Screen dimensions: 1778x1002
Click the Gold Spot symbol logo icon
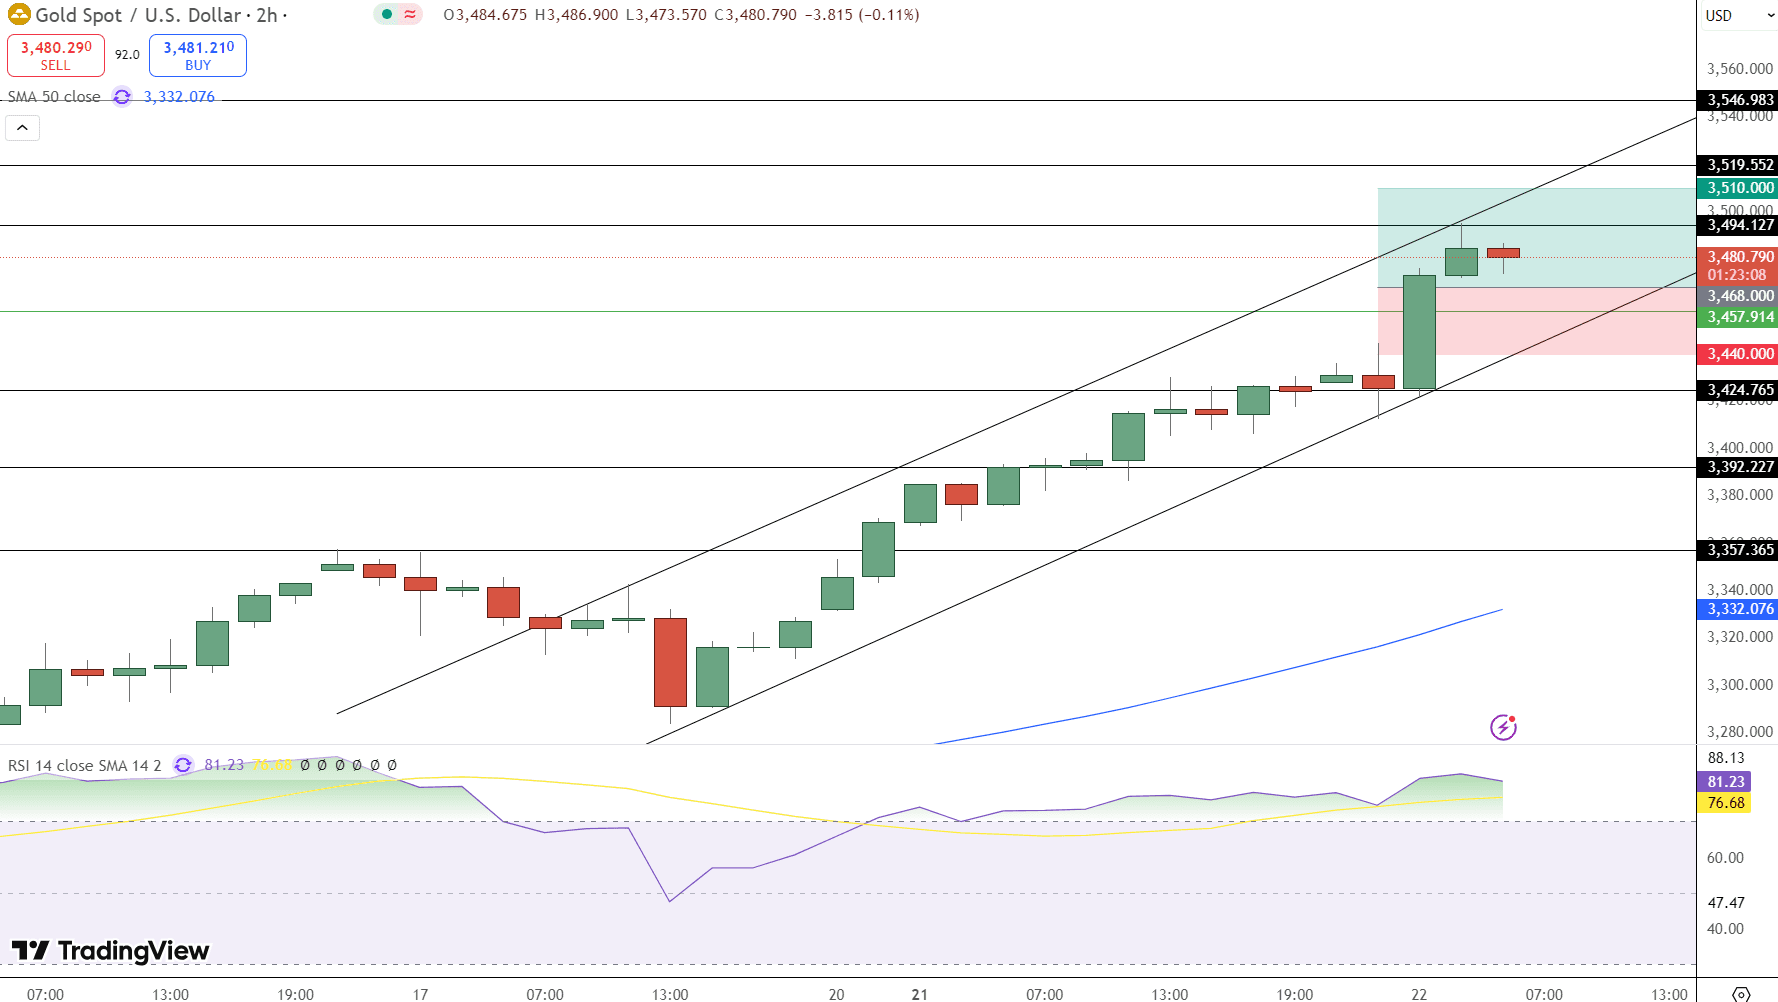19,15
